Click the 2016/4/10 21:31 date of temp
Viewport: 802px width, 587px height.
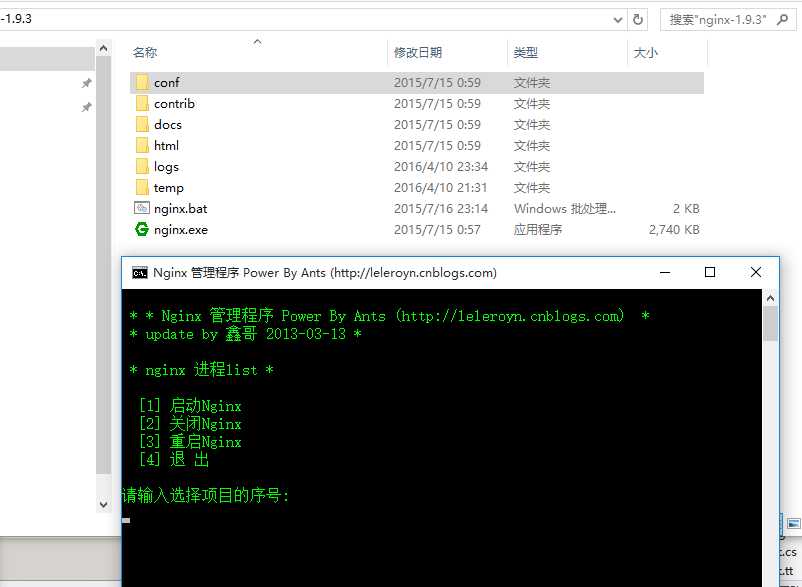click(x=440, y=187)
